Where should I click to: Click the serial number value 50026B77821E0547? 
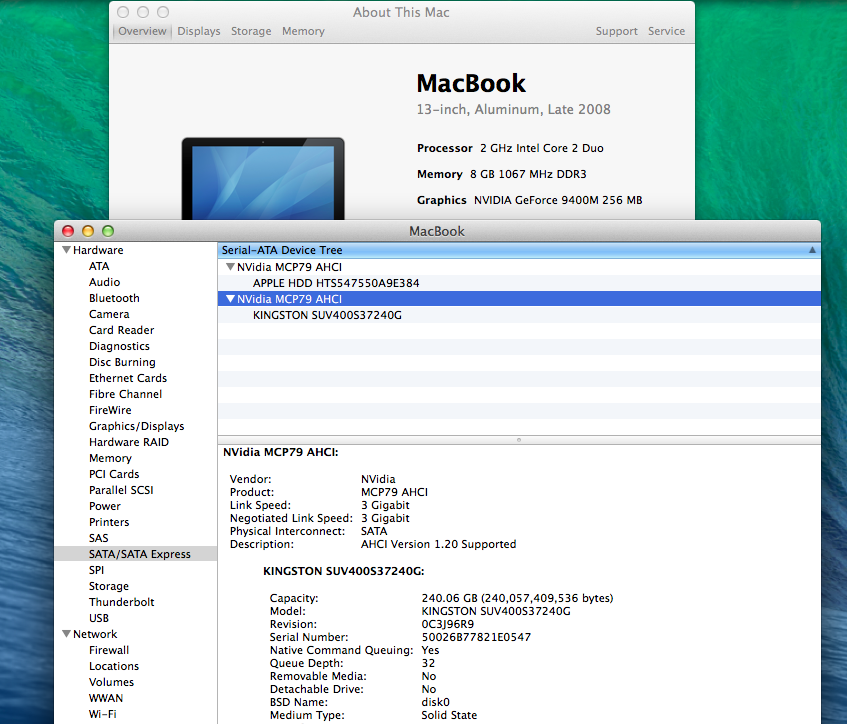476,637
